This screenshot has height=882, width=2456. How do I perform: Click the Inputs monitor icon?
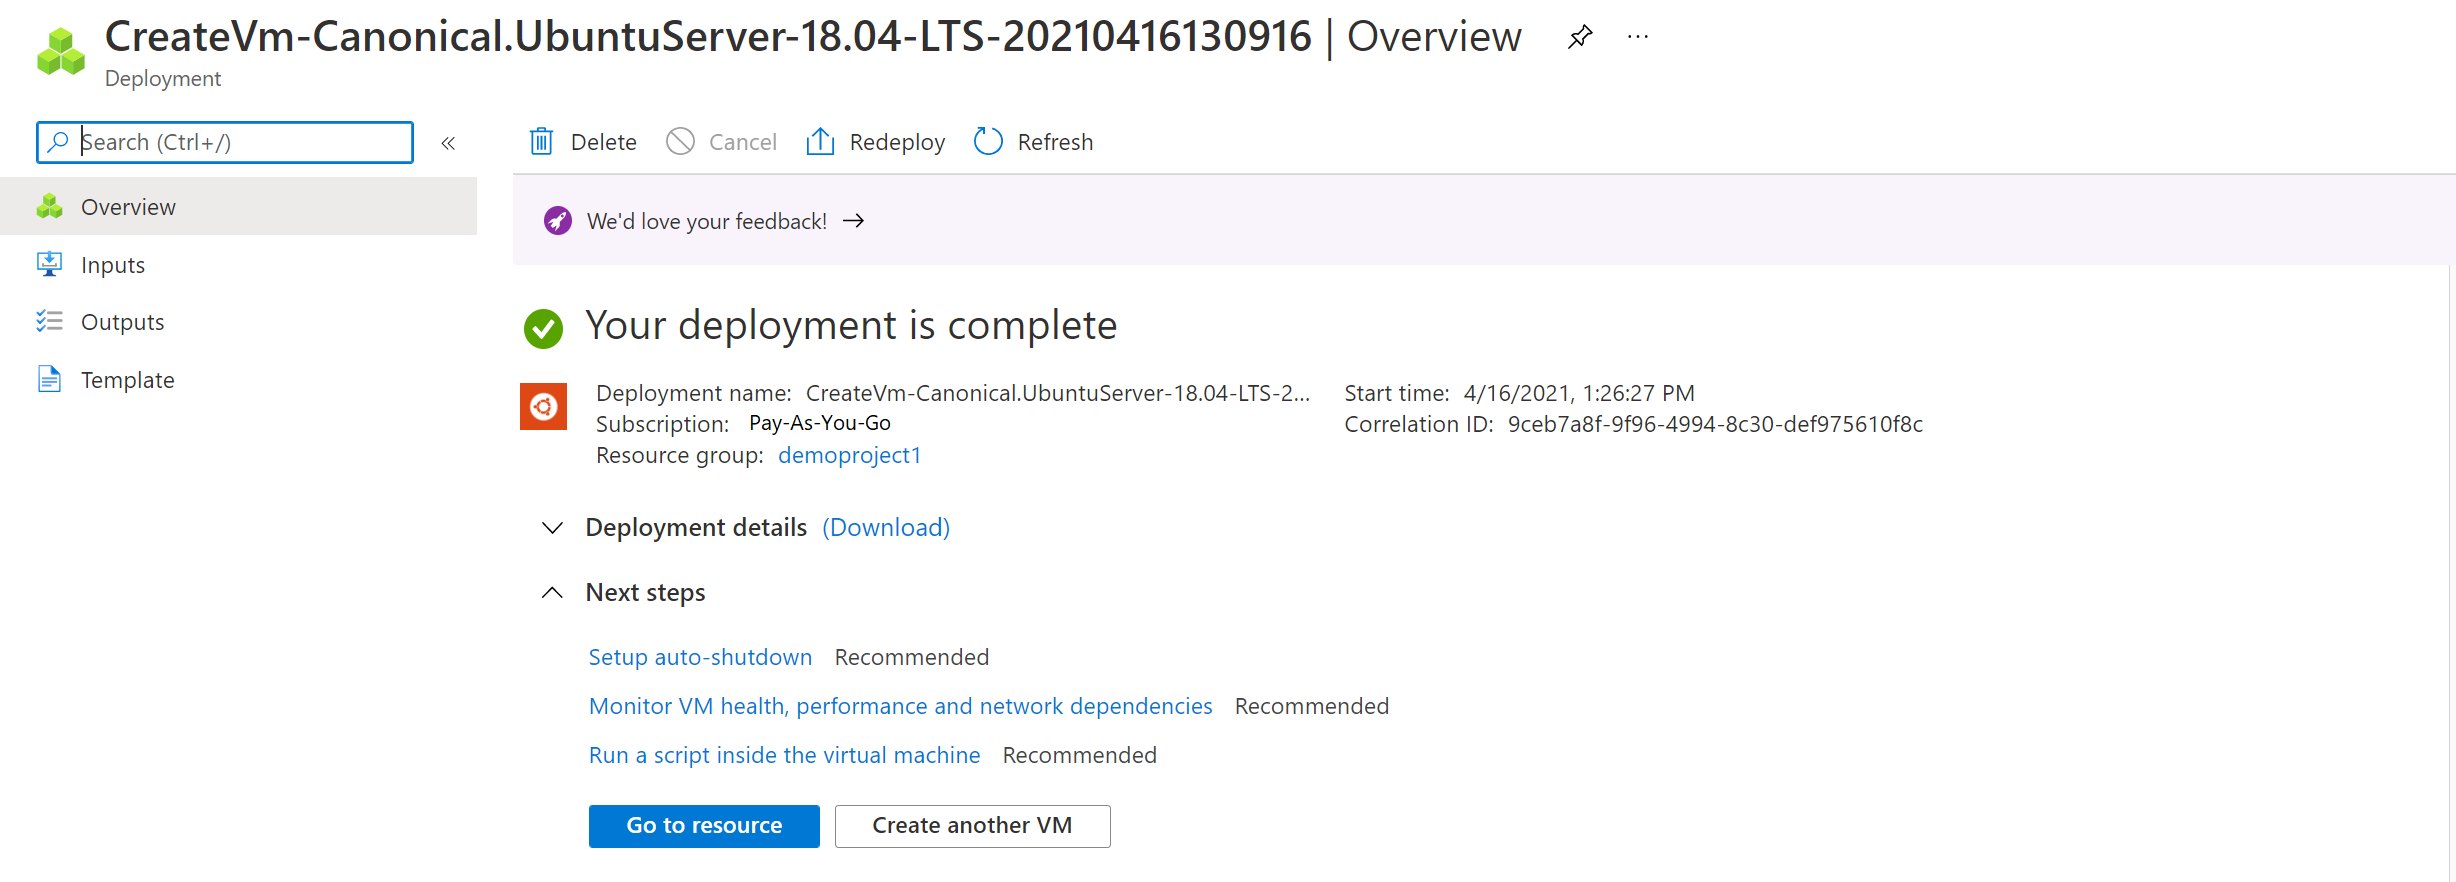click(50, 264)
